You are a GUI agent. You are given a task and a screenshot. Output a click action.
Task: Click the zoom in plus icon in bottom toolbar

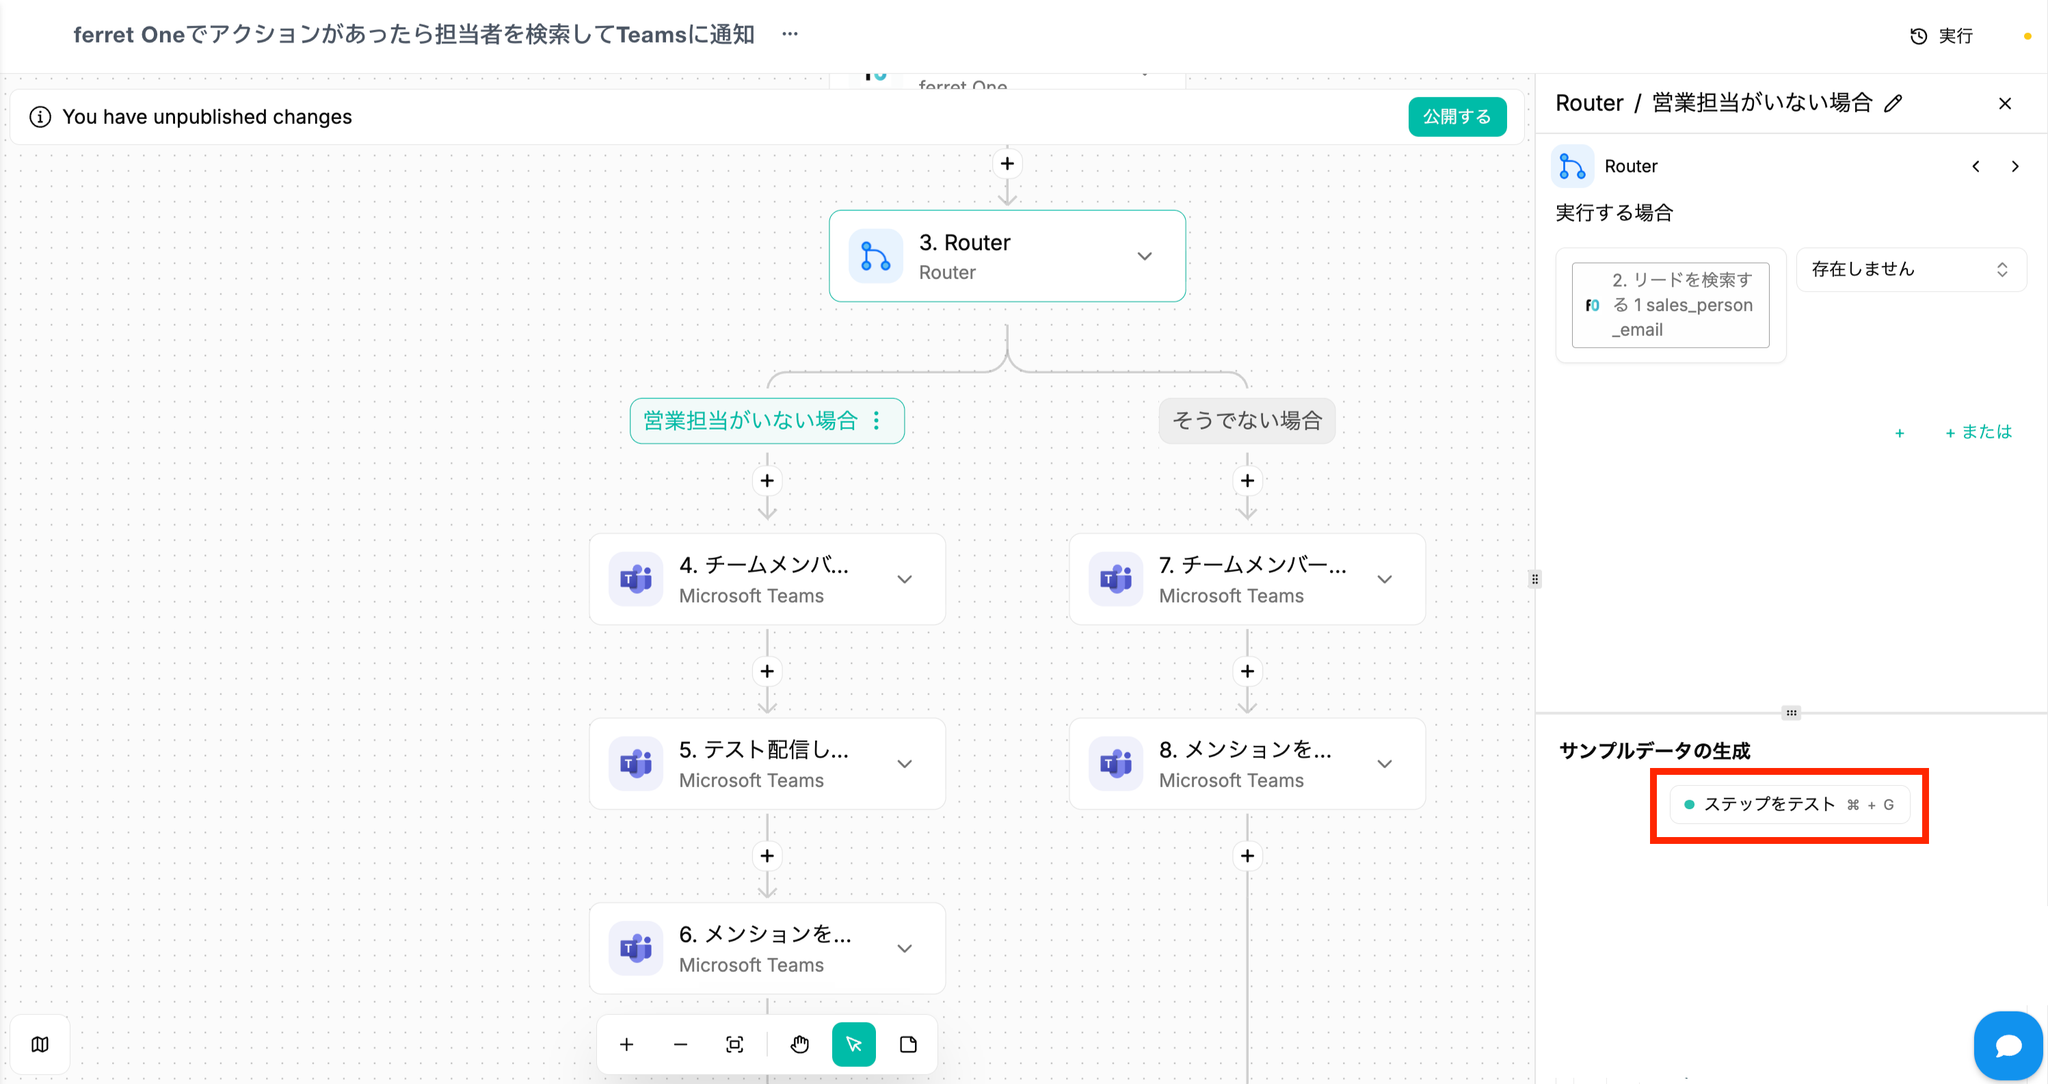pyautogui.click(x=627, y=1044)
